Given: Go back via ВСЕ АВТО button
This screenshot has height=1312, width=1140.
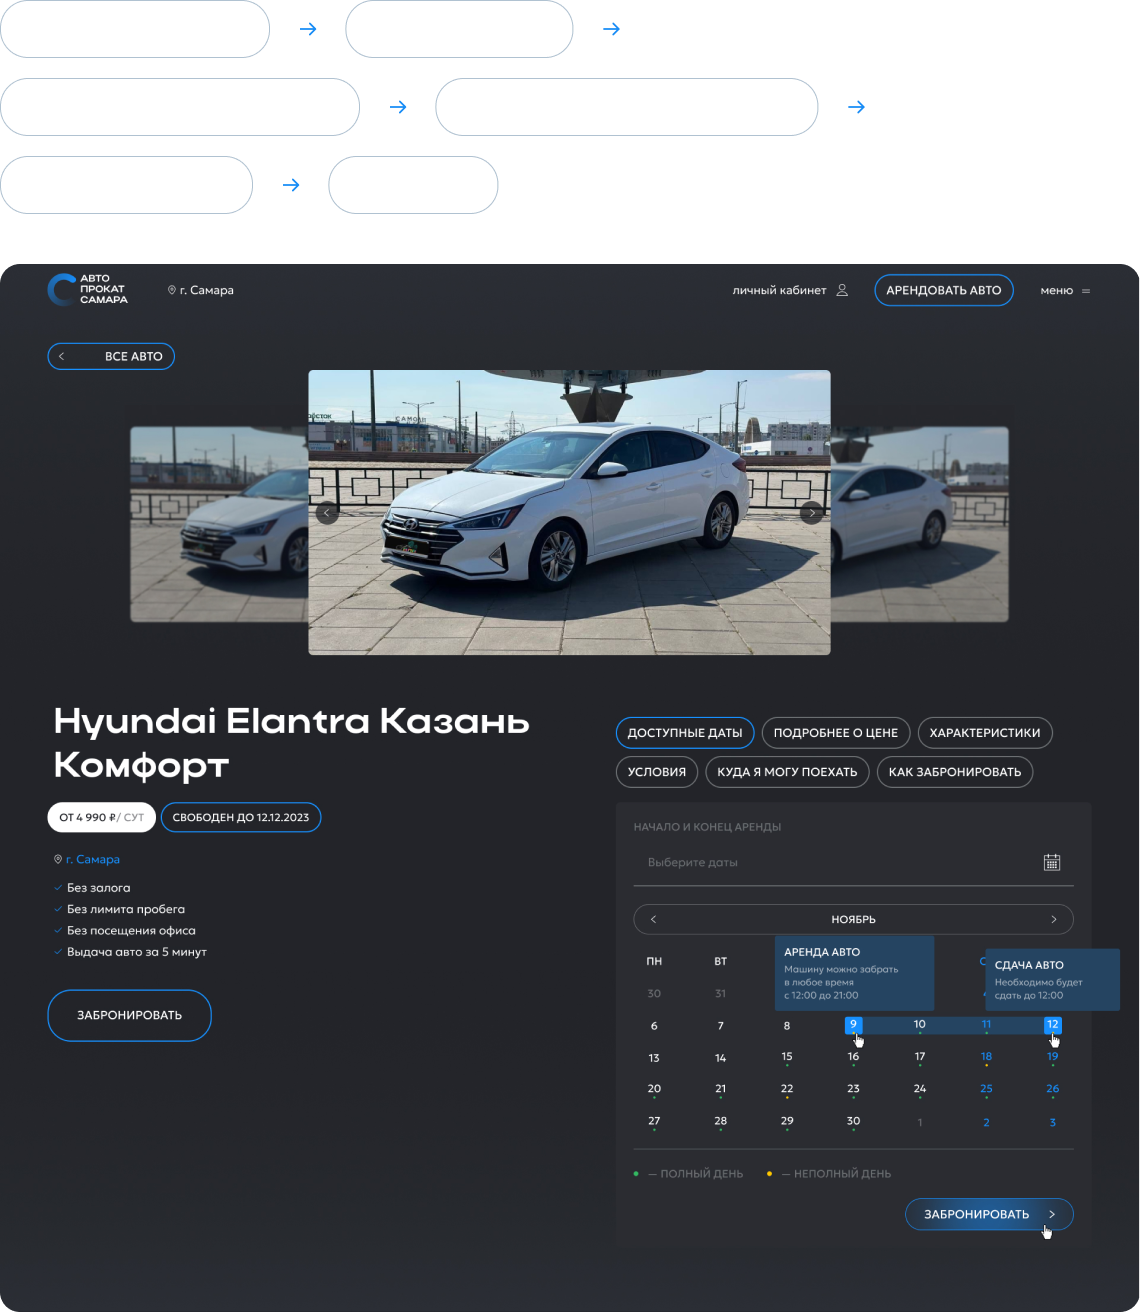Looking at the screenshot, I should [x=111, y=356].
